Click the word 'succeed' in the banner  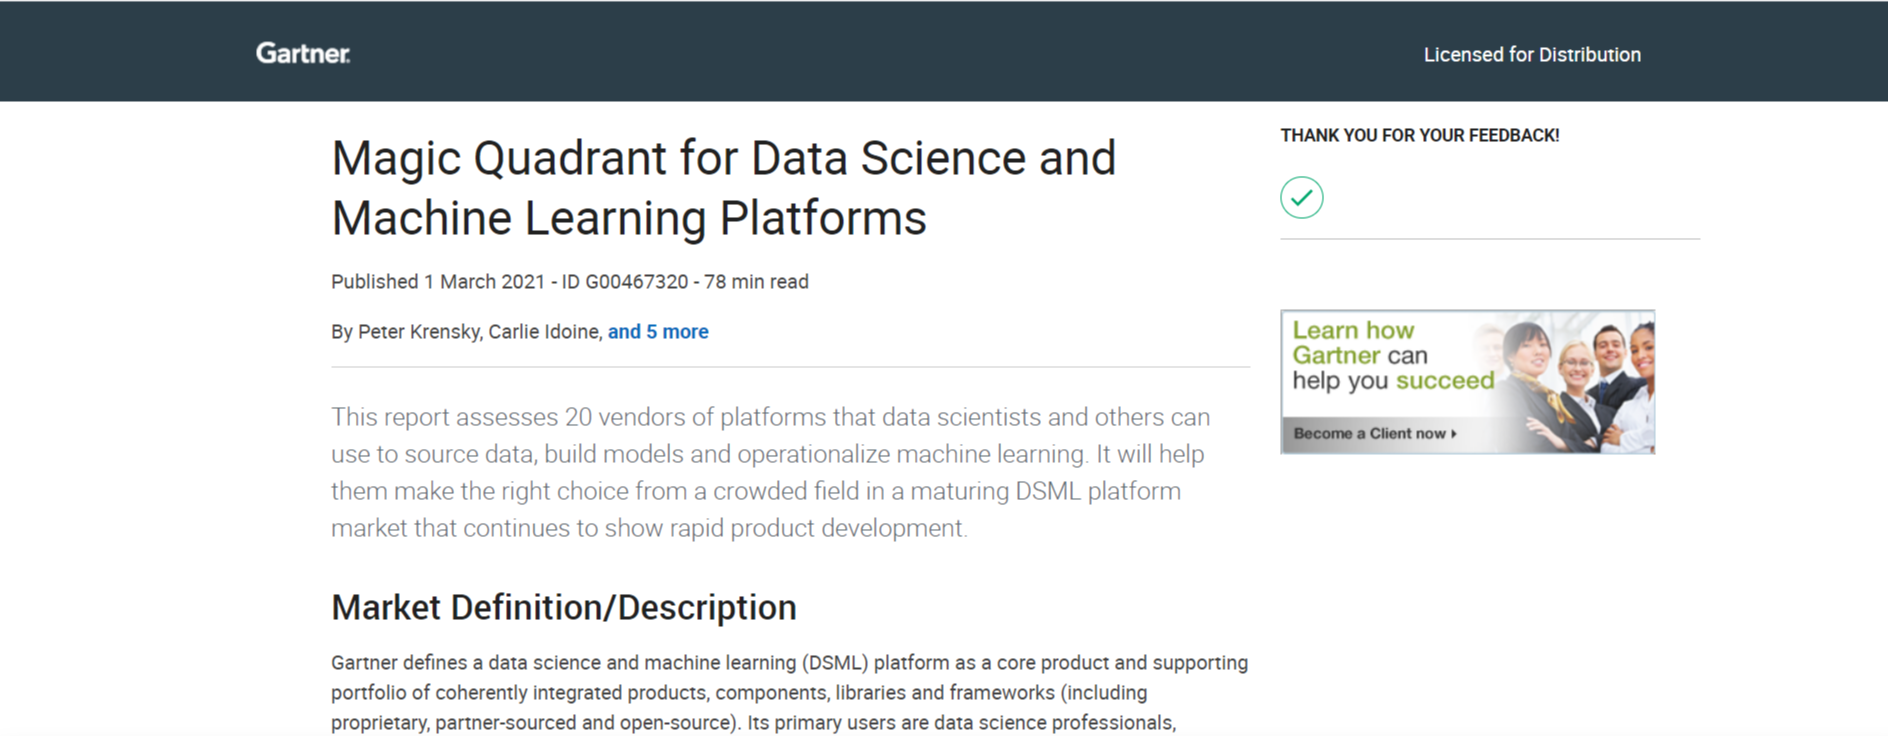click(1445, 381)
